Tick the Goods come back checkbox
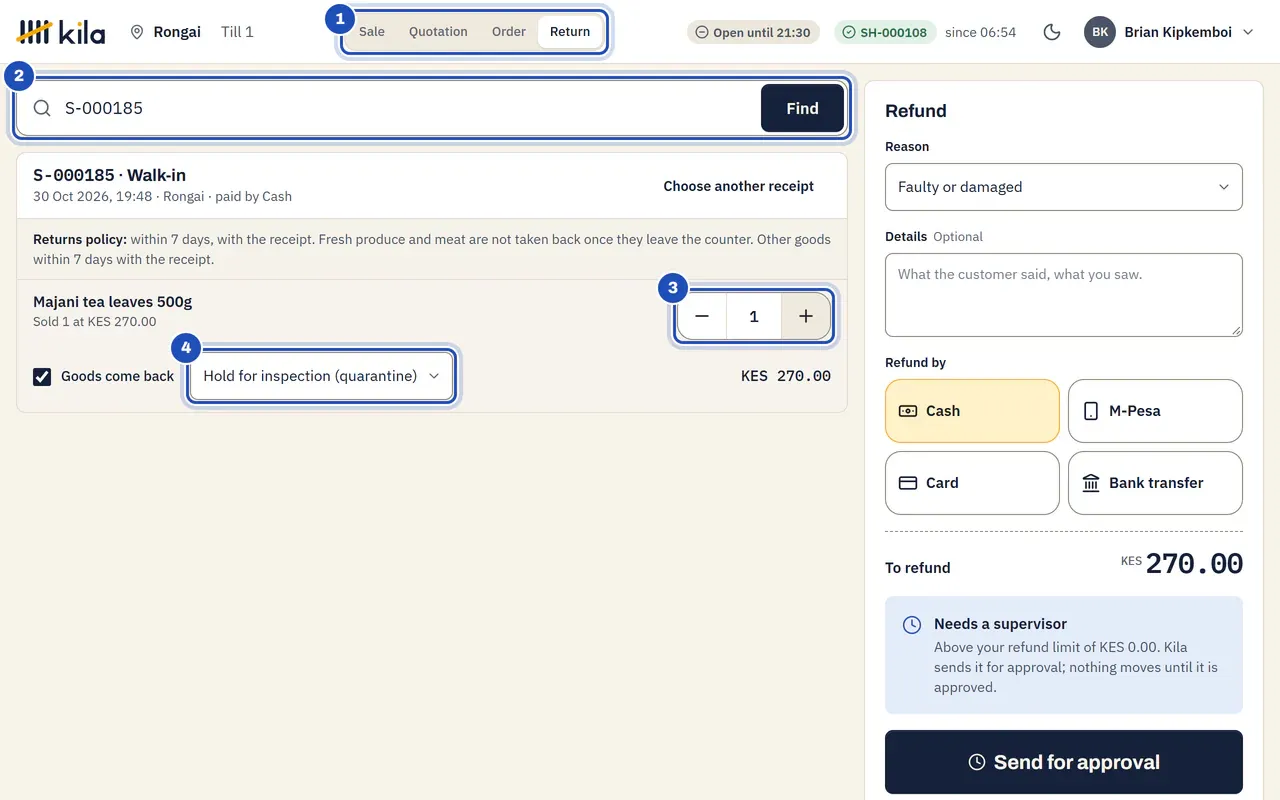Viewport: 1280px width, 800px height. tap(42, 376)
